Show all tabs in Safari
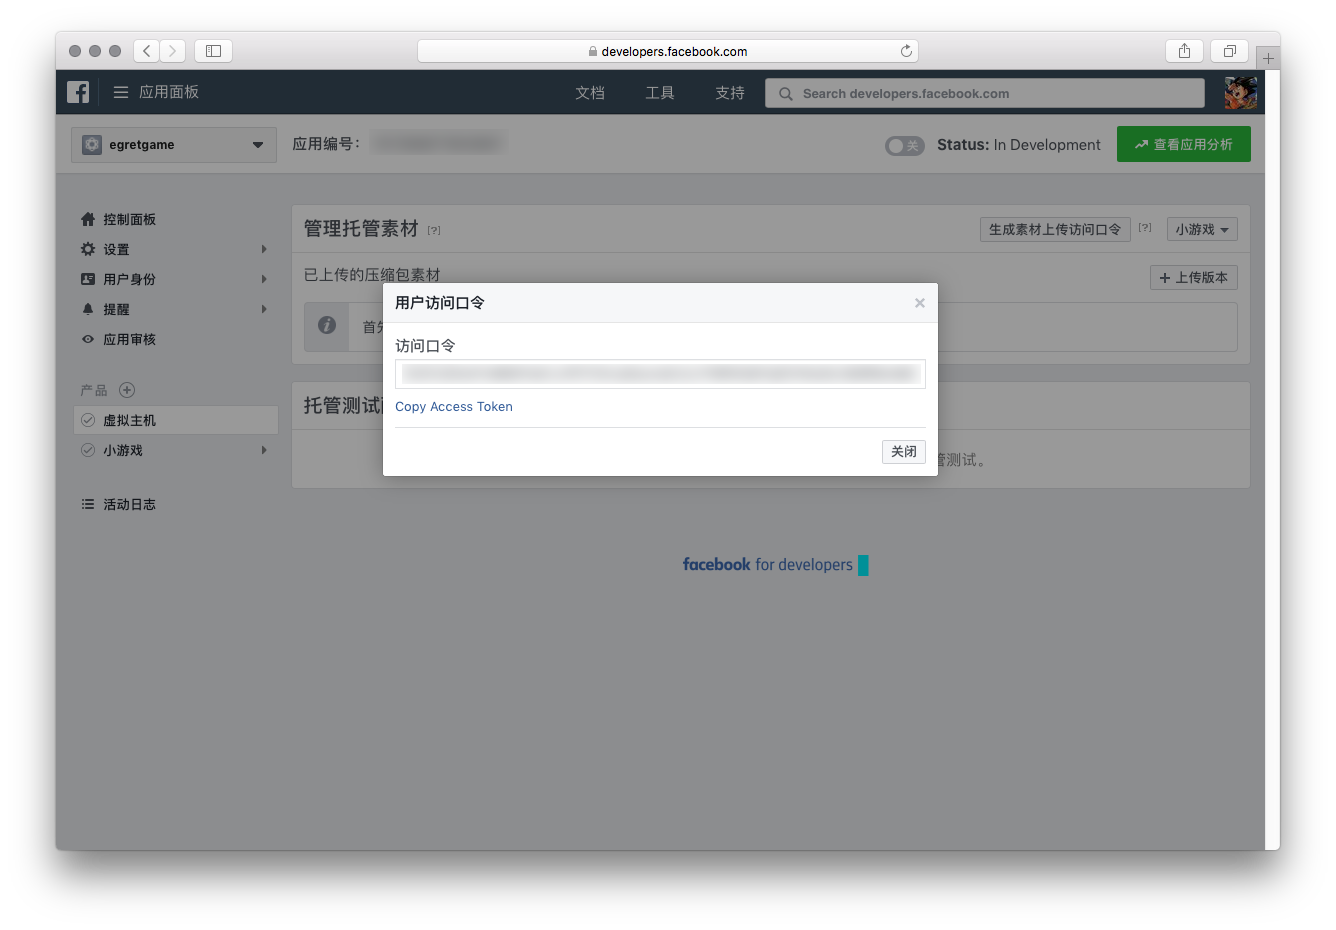The image size is (1336, 930). click(x=1229, y=51)
